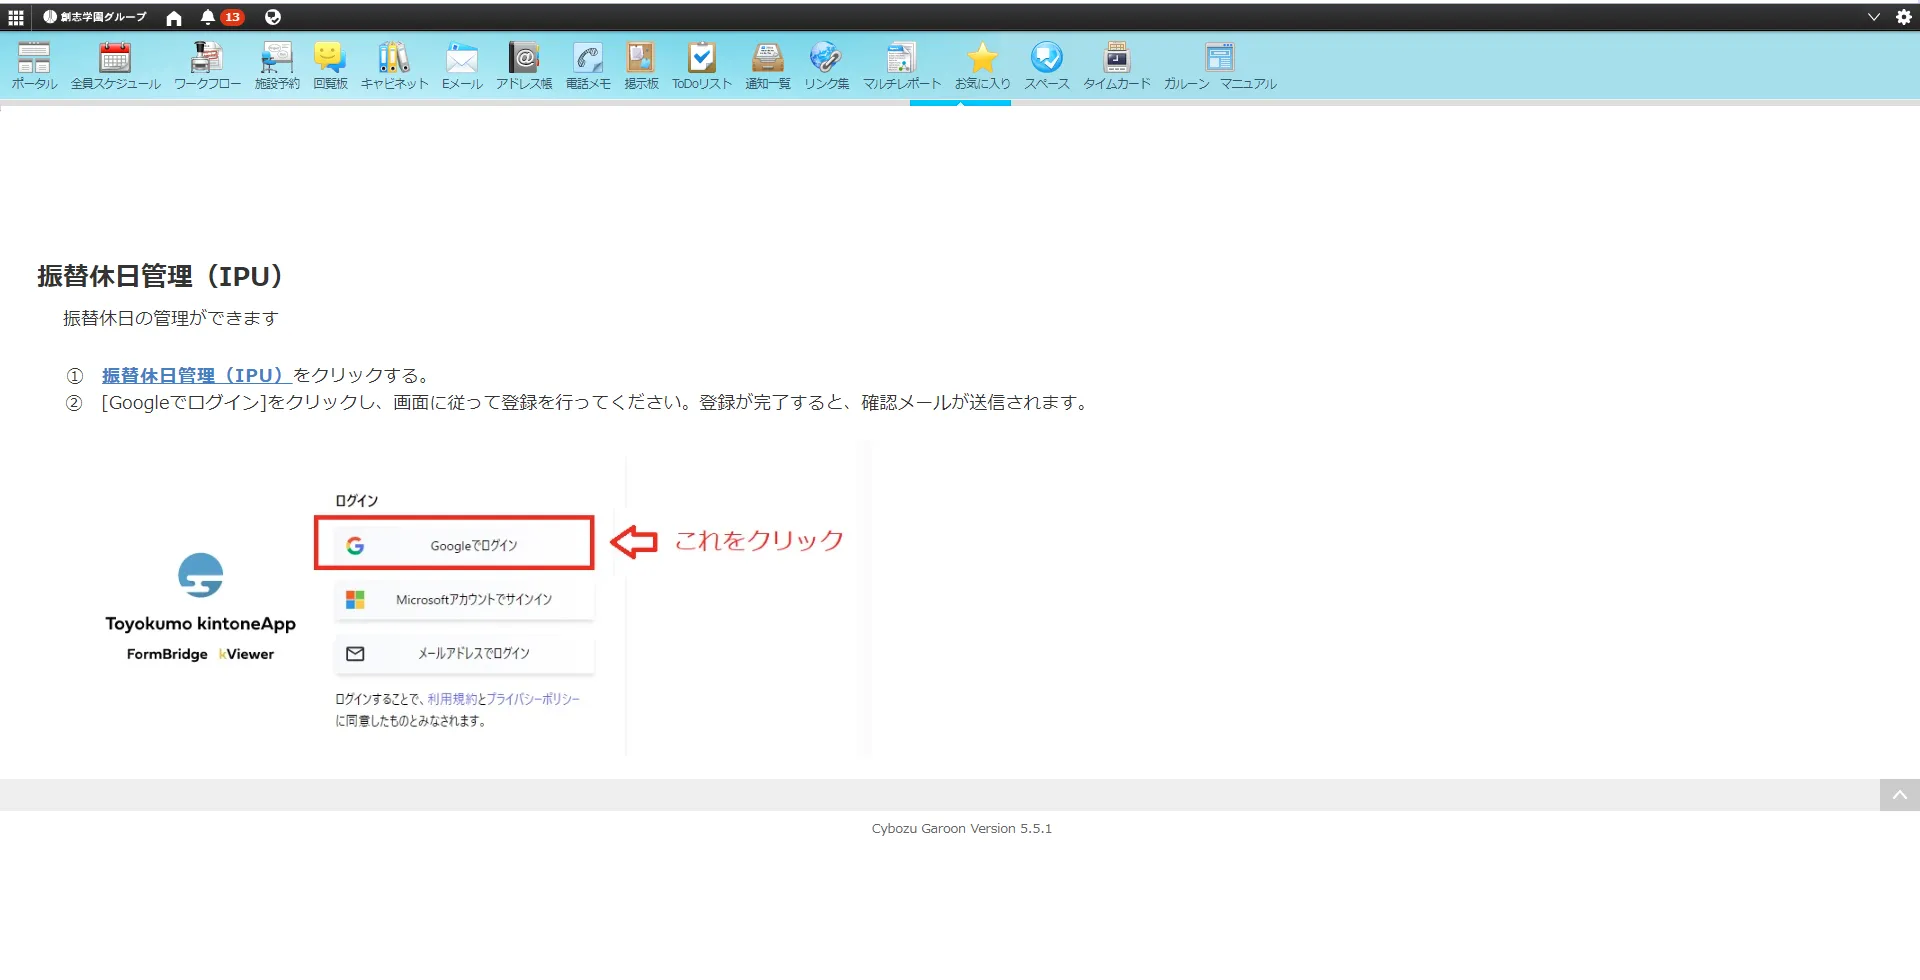The image size is (1920, 980).
Task: Open the app grid launcher icon
Action: [x=16, y=17]
